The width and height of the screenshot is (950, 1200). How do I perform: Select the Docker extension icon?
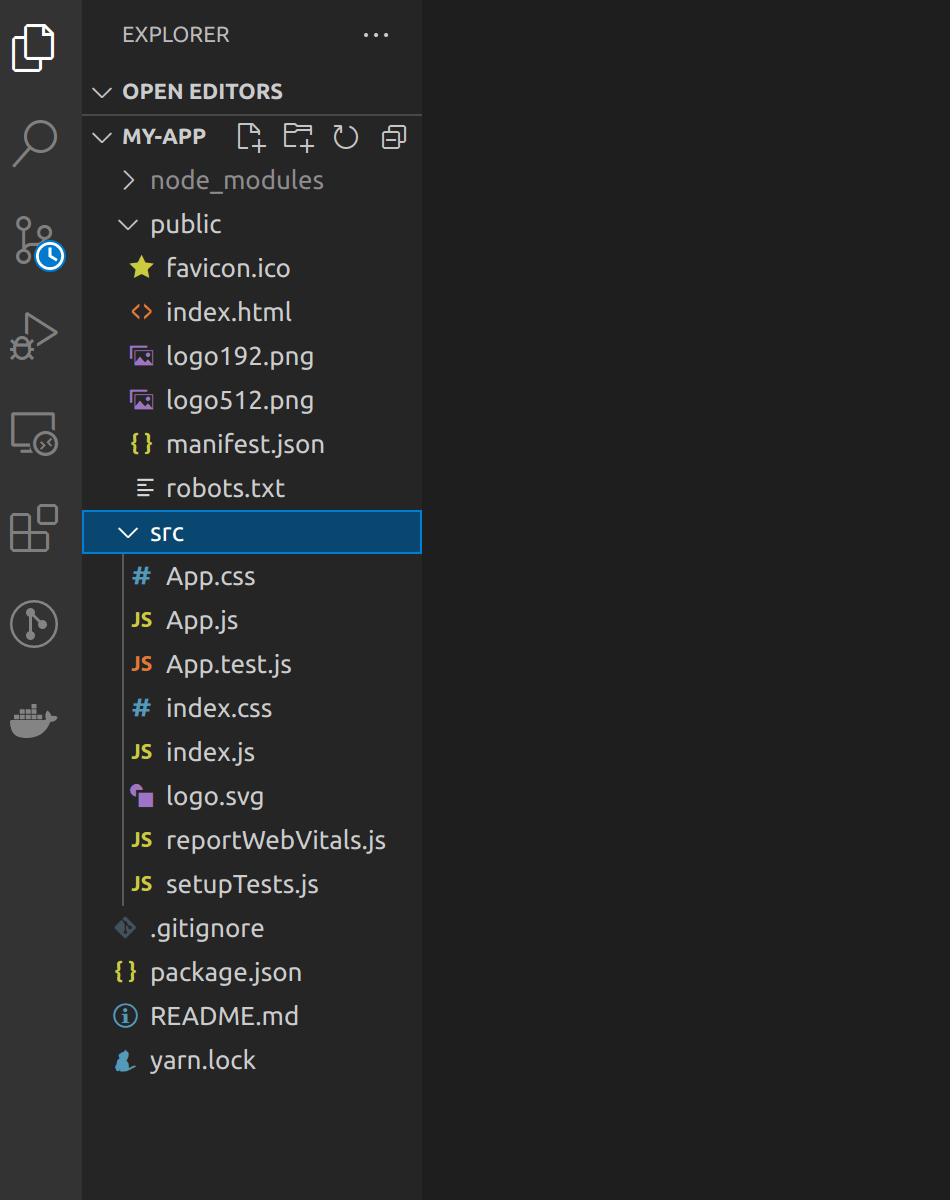tap(34, 720)
